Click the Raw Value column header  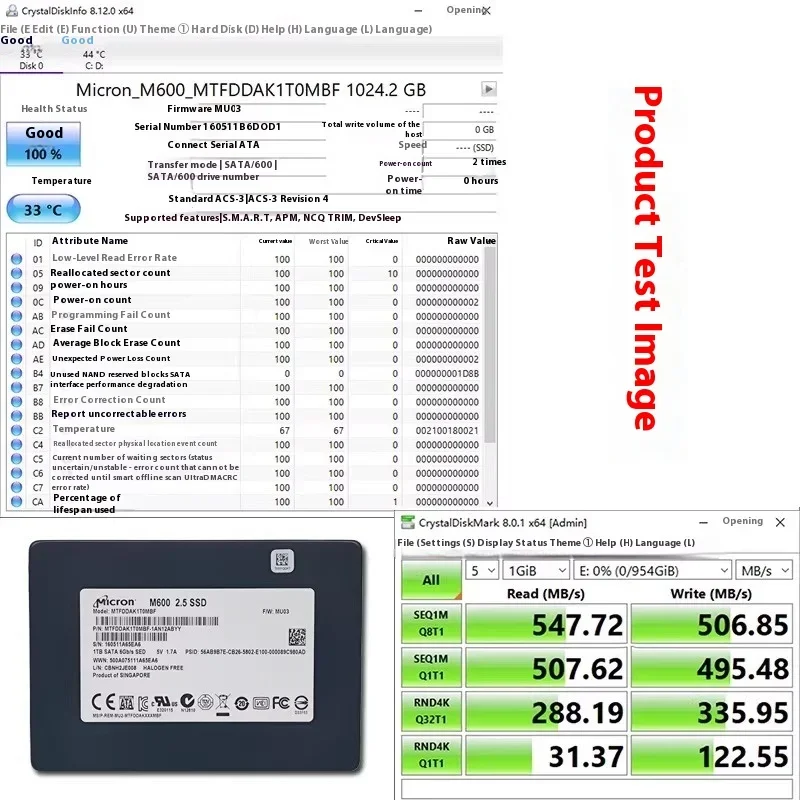tap(471, 240)
